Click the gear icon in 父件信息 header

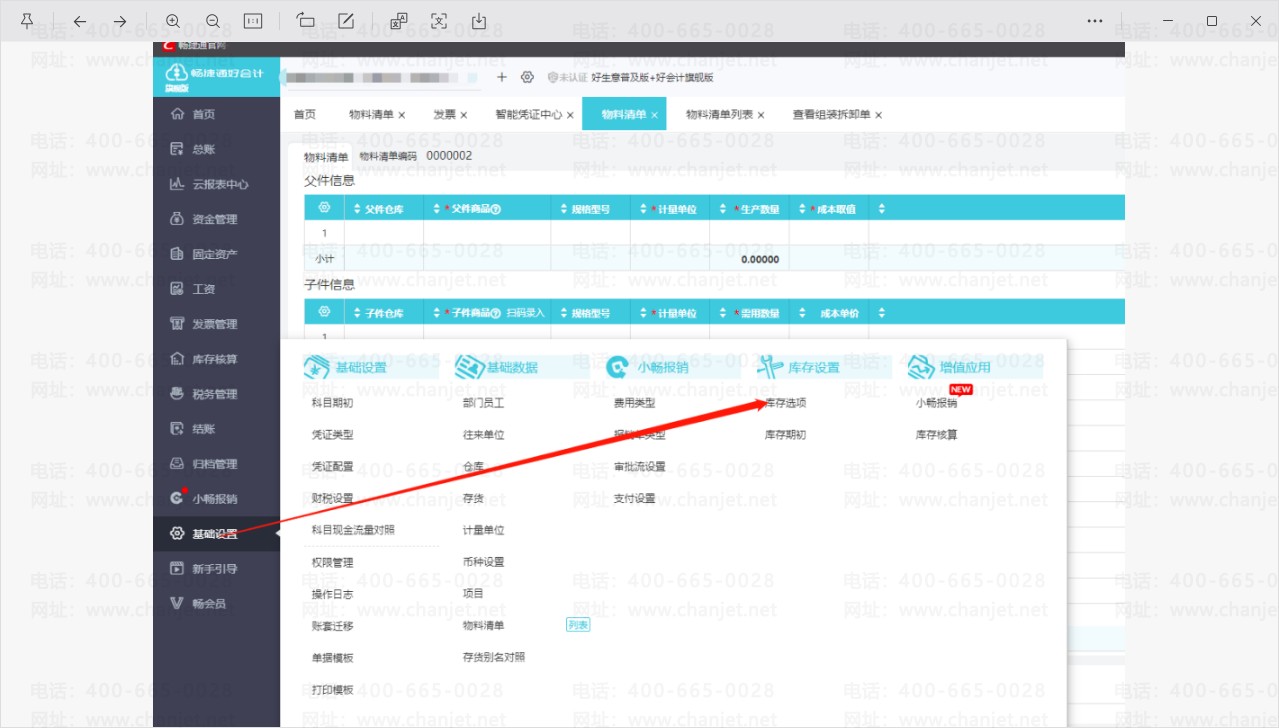pos(324,208)
